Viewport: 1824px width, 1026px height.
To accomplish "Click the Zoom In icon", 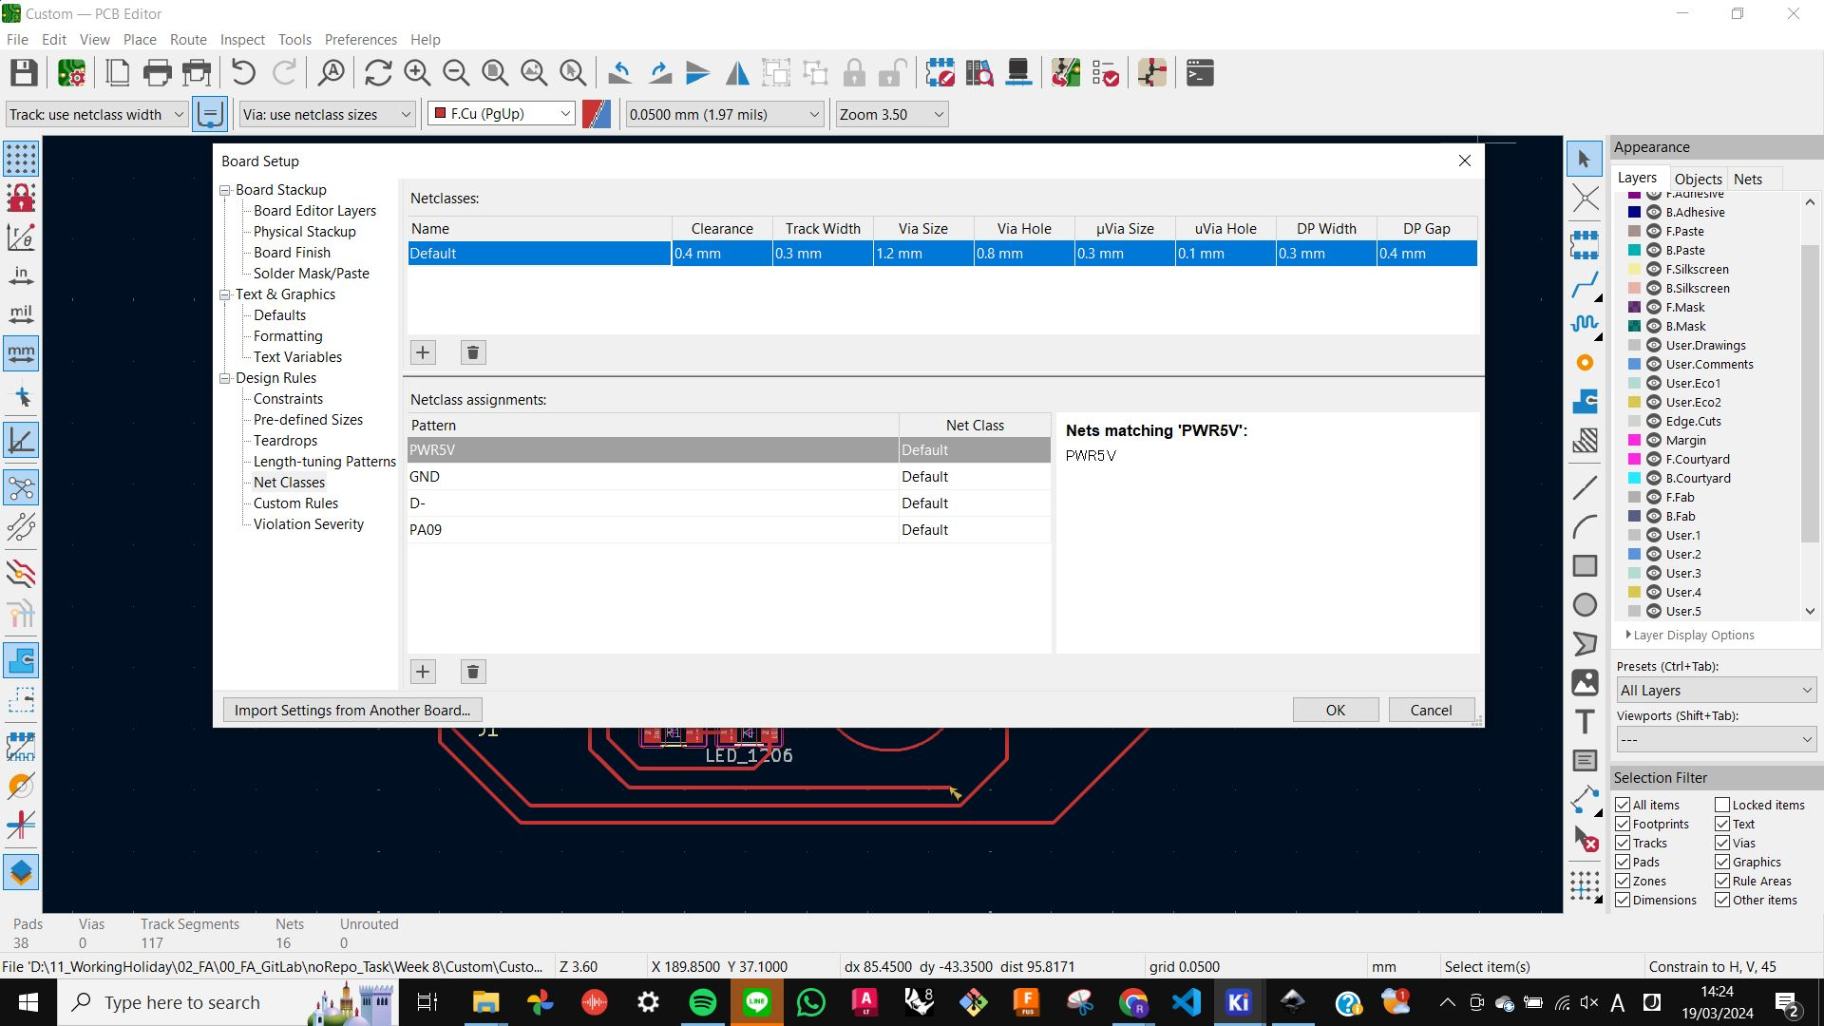I will (x=417, y=73).
